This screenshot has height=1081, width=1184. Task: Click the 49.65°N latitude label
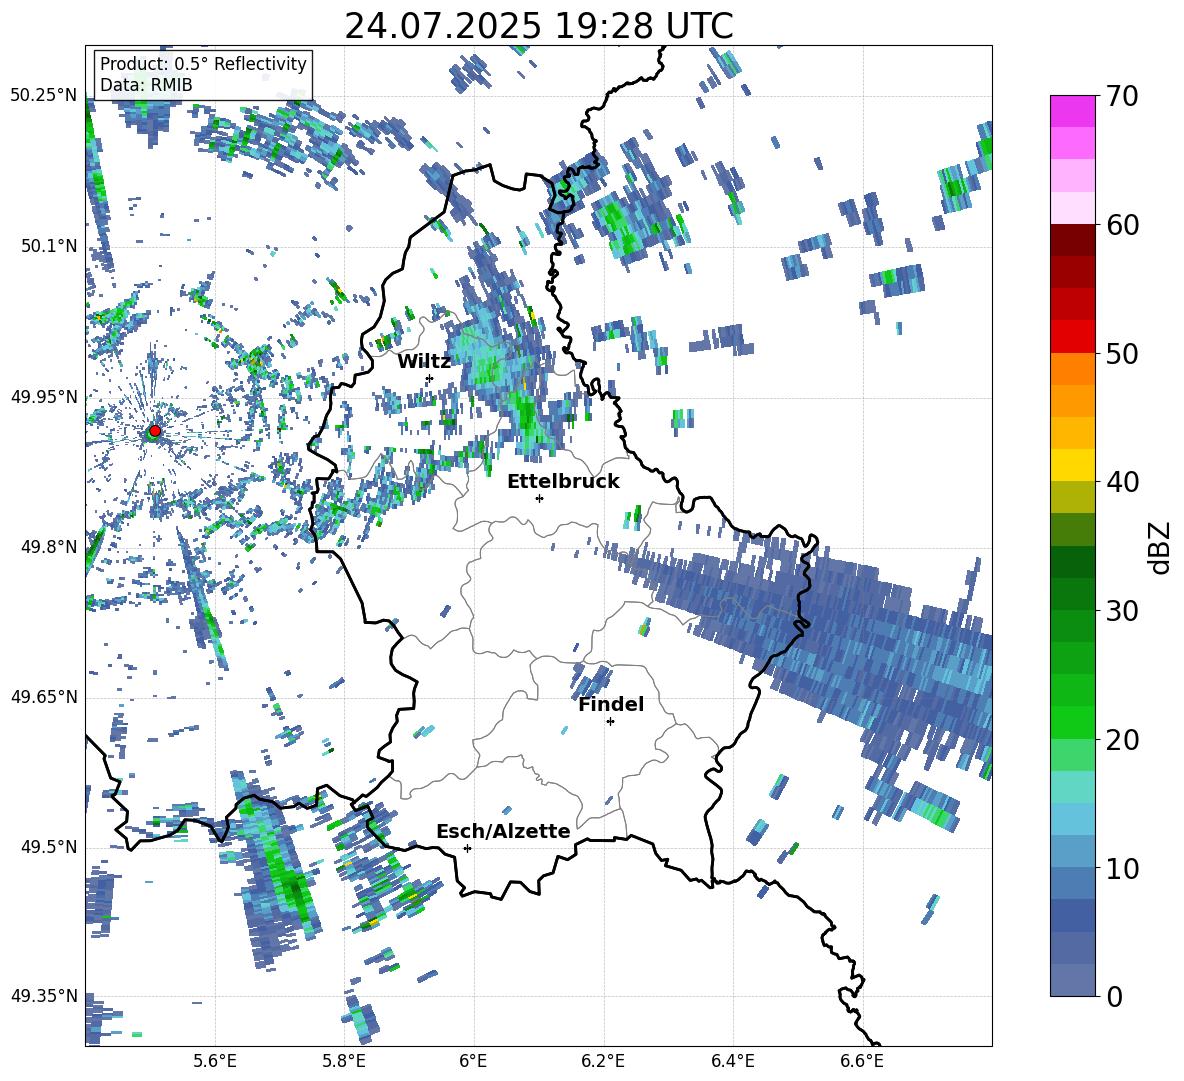click(x=44, y=696)
